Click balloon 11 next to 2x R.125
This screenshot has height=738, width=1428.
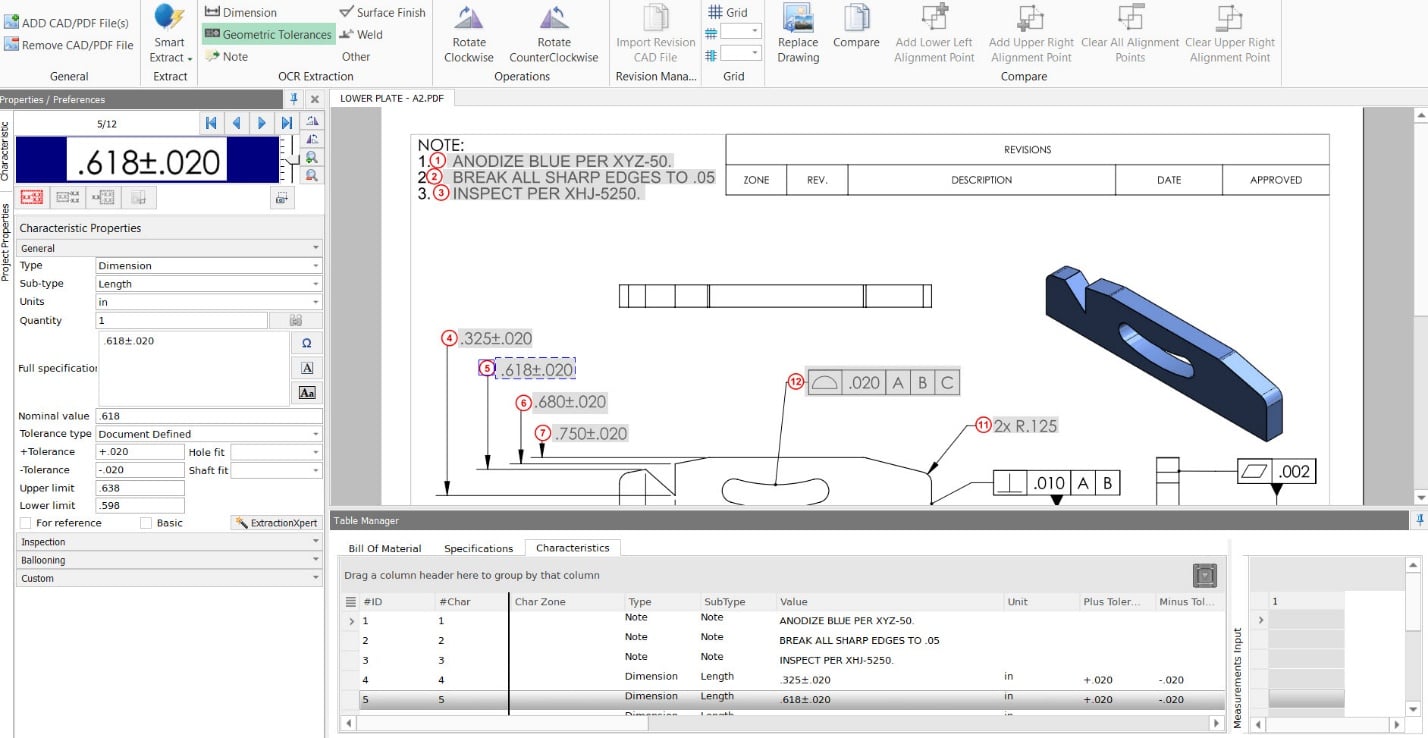click(x=983, y=425)
